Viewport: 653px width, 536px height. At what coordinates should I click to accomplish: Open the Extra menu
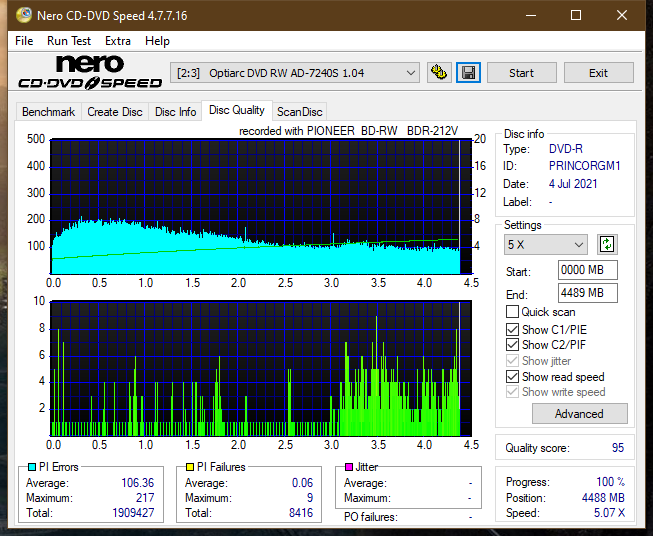point(118,41)
